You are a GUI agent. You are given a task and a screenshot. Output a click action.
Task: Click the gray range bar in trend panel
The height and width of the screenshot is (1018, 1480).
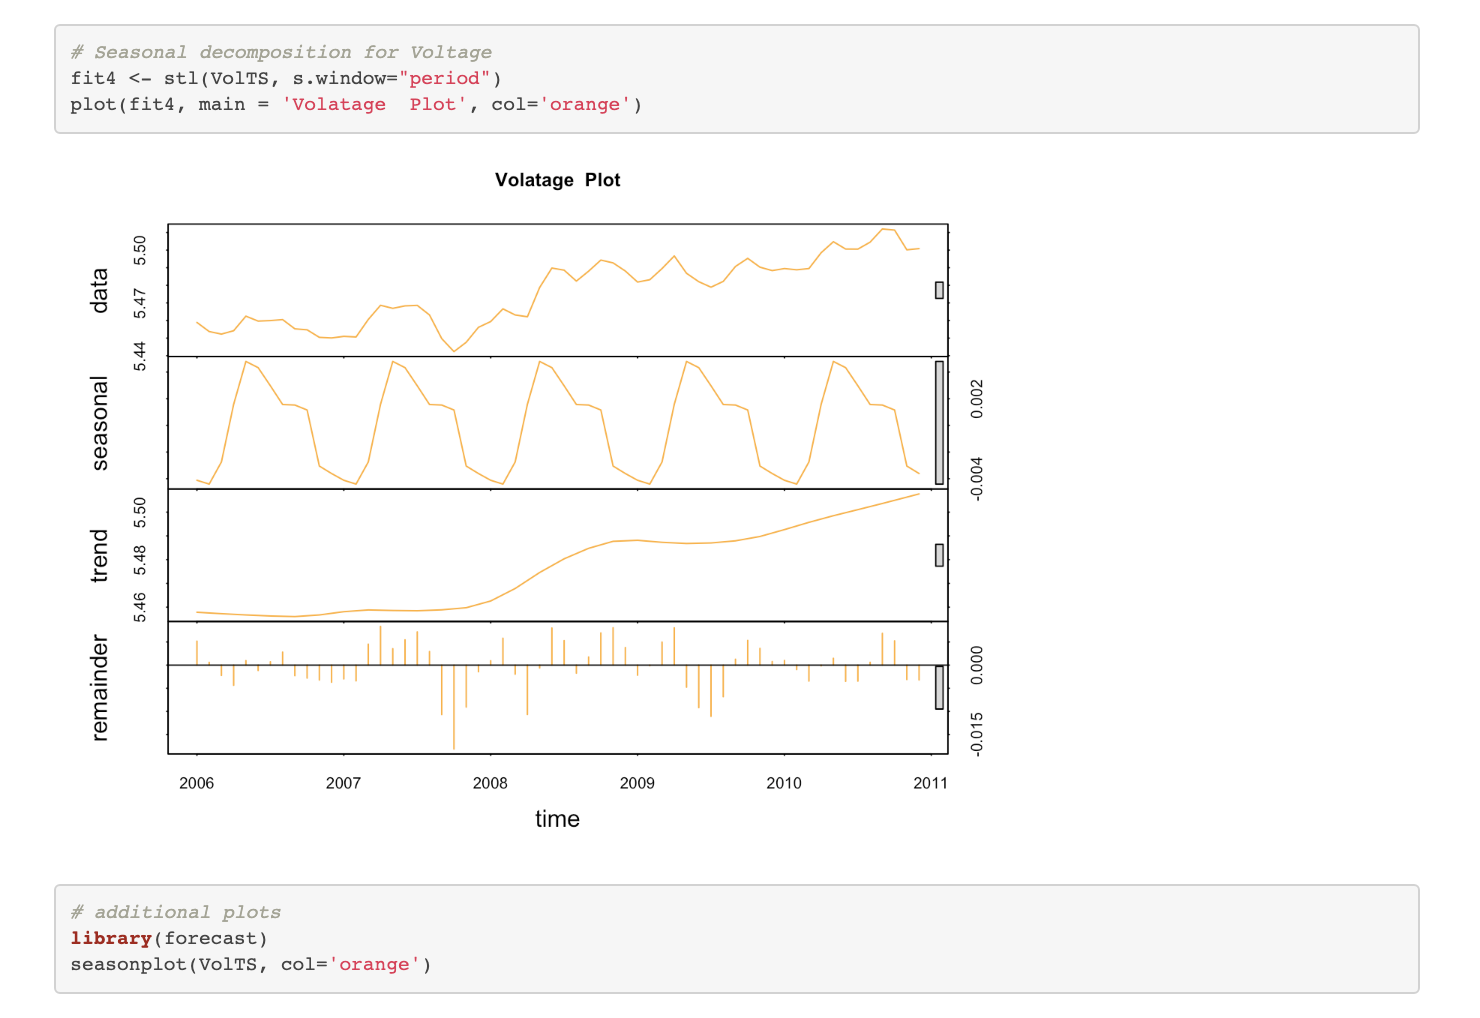[939, 555]
